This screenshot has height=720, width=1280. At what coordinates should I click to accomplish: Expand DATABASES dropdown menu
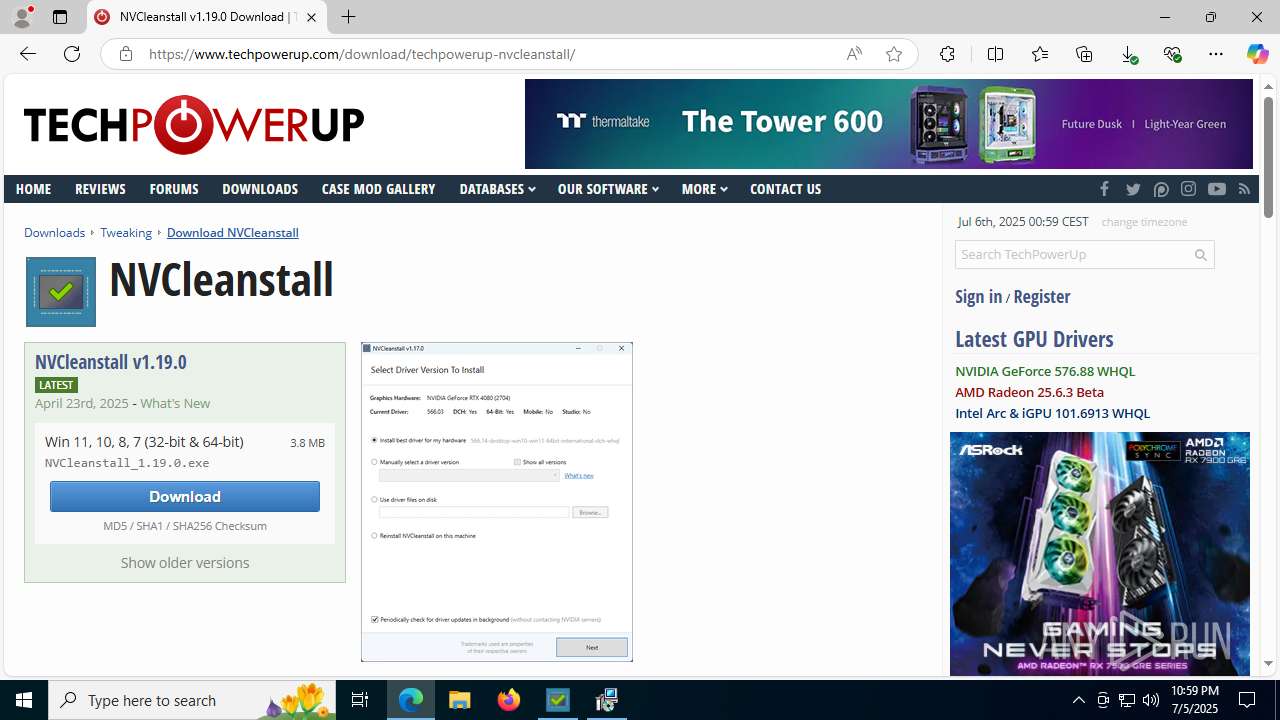[x=497, y=189]
